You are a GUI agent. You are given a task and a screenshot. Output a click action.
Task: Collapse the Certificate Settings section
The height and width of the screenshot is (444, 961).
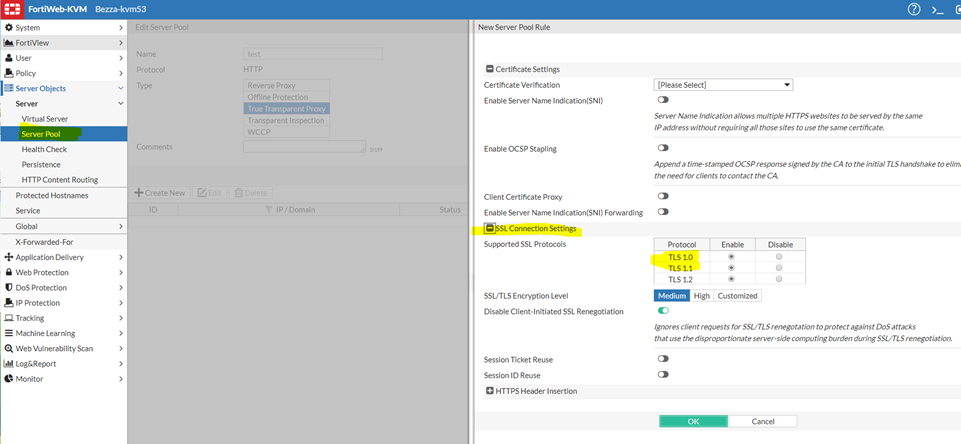pos(489,69)
